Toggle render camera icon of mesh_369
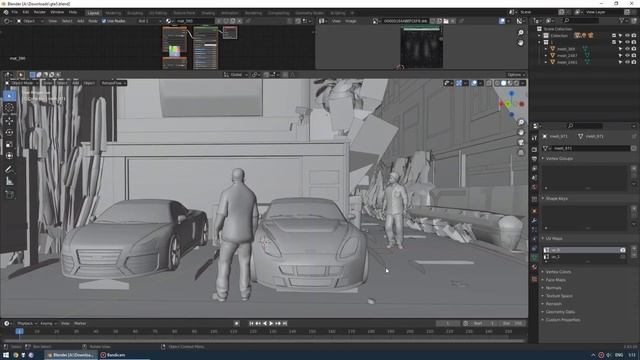Image resolution: width=640 pixels, height=360 pixels. (634, 49)
